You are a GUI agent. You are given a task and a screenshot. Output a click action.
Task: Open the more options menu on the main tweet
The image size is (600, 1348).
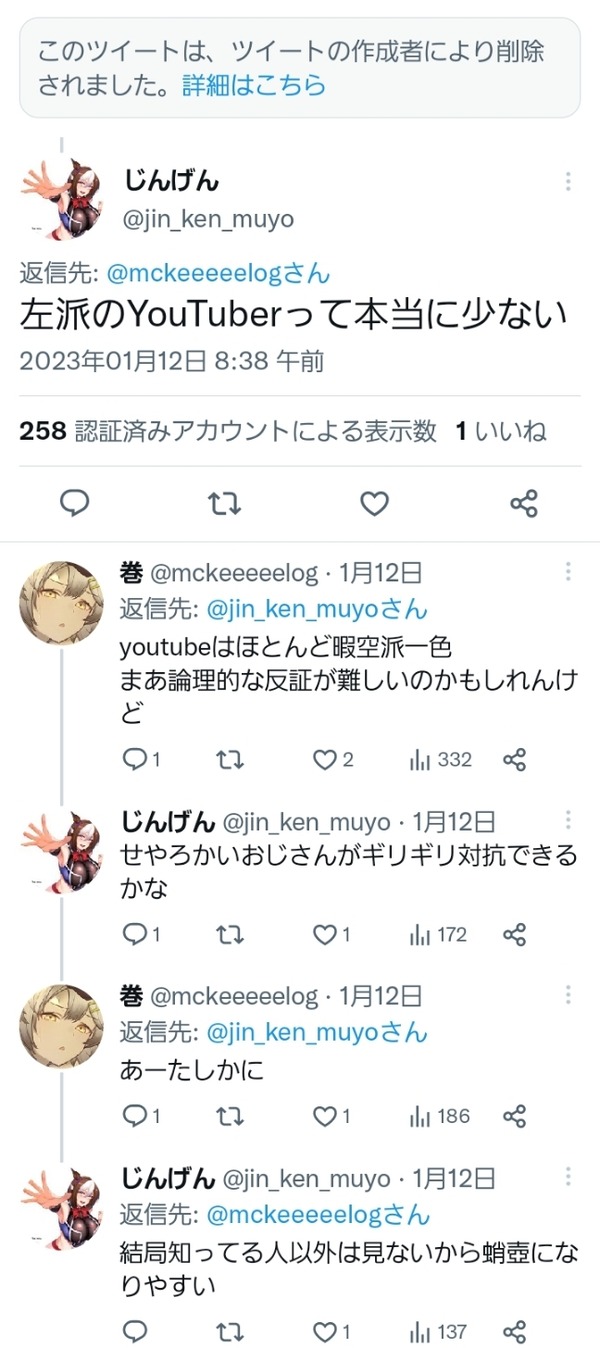(568, 182)
